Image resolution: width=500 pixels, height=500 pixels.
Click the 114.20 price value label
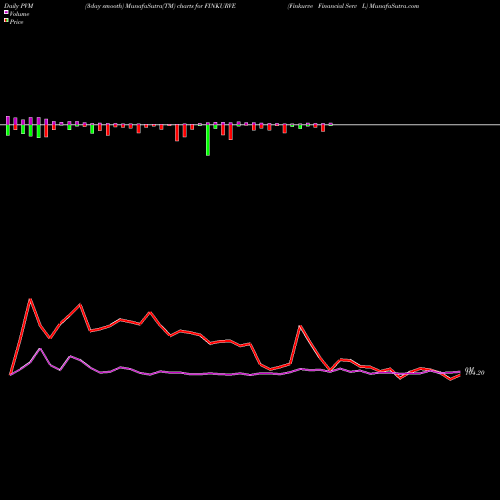click(475, 372)
